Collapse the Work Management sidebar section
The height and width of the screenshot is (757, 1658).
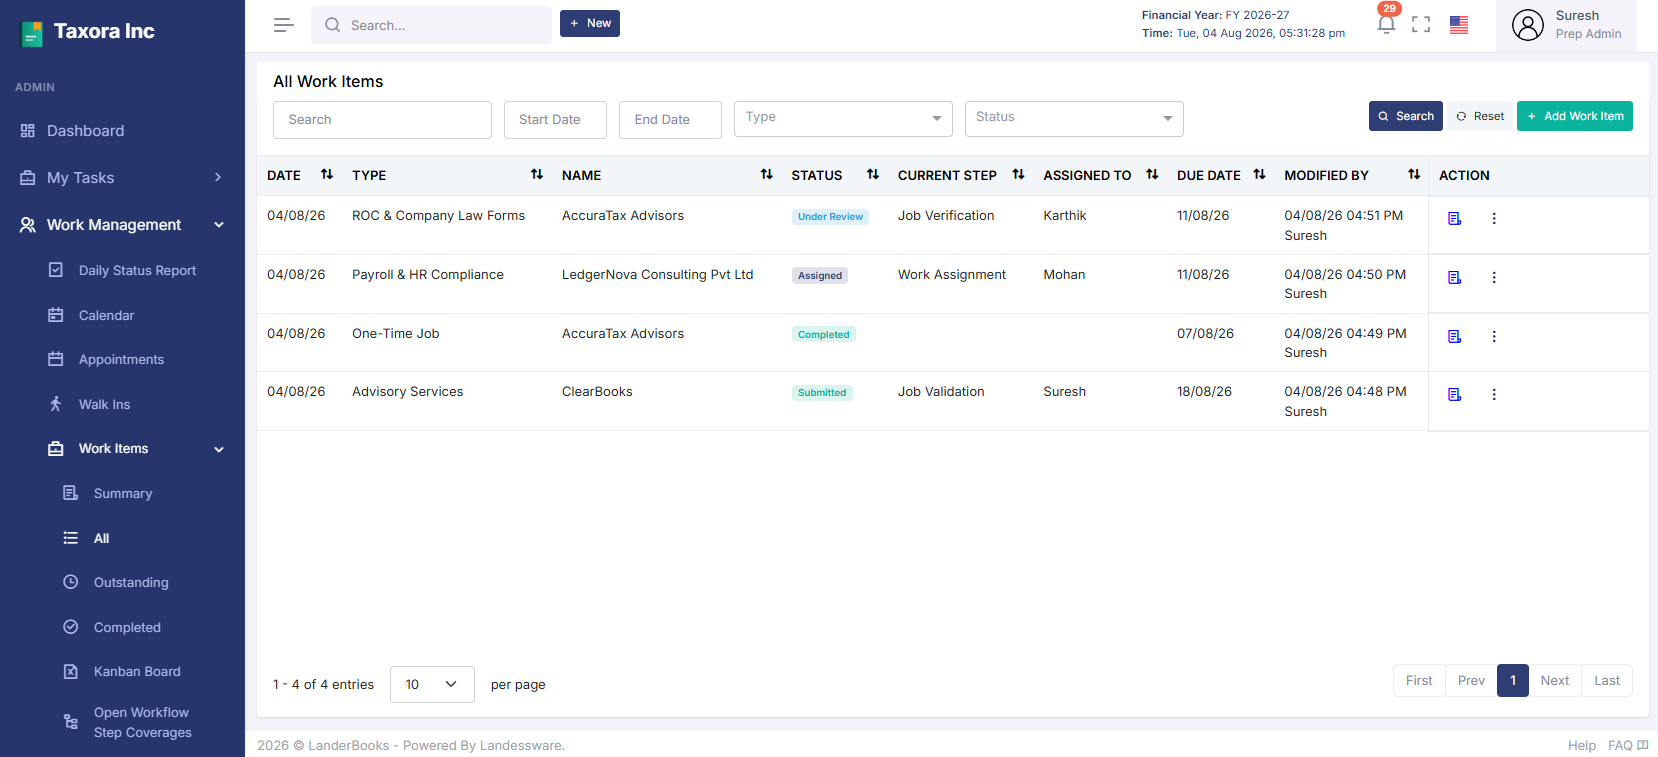122,225
